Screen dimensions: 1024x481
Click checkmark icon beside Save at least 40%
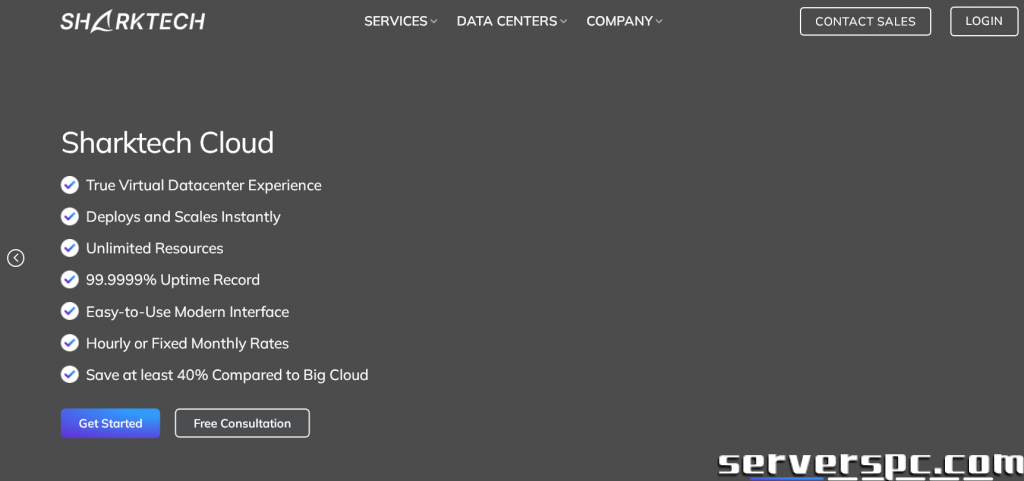click(70, 375)
